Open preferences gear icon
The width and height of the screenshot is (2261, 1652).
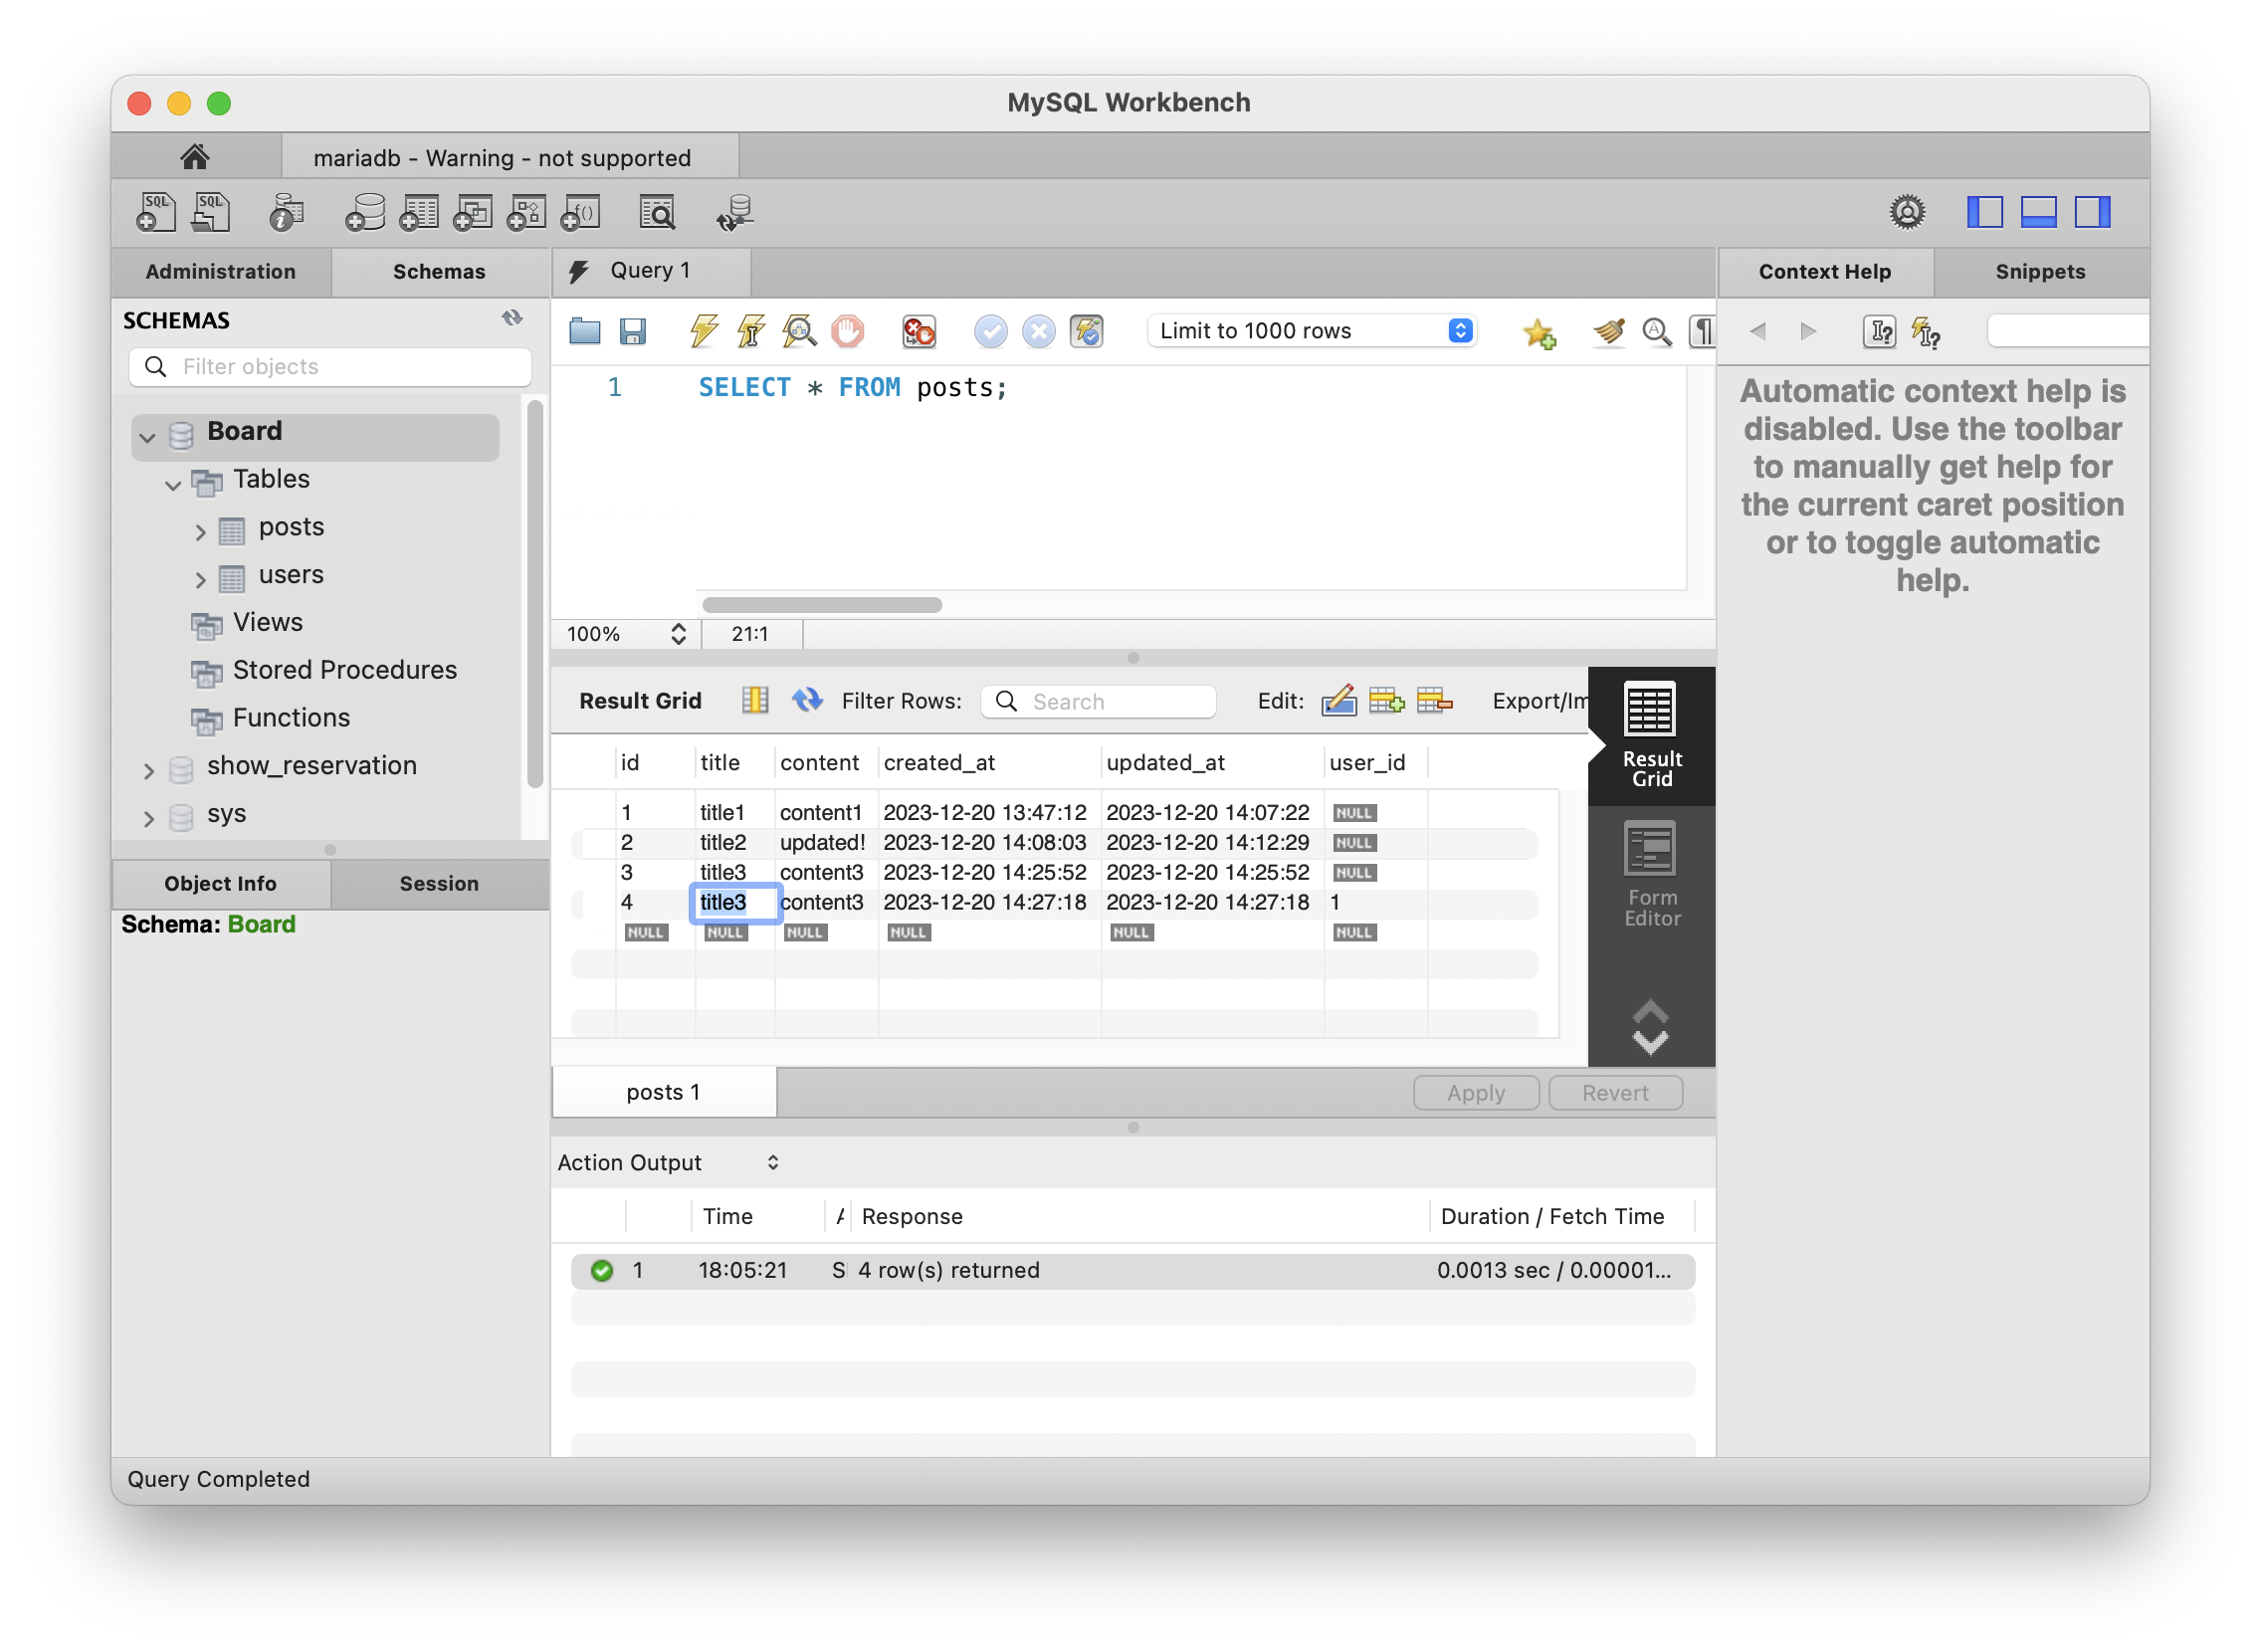coord(1907,212)
